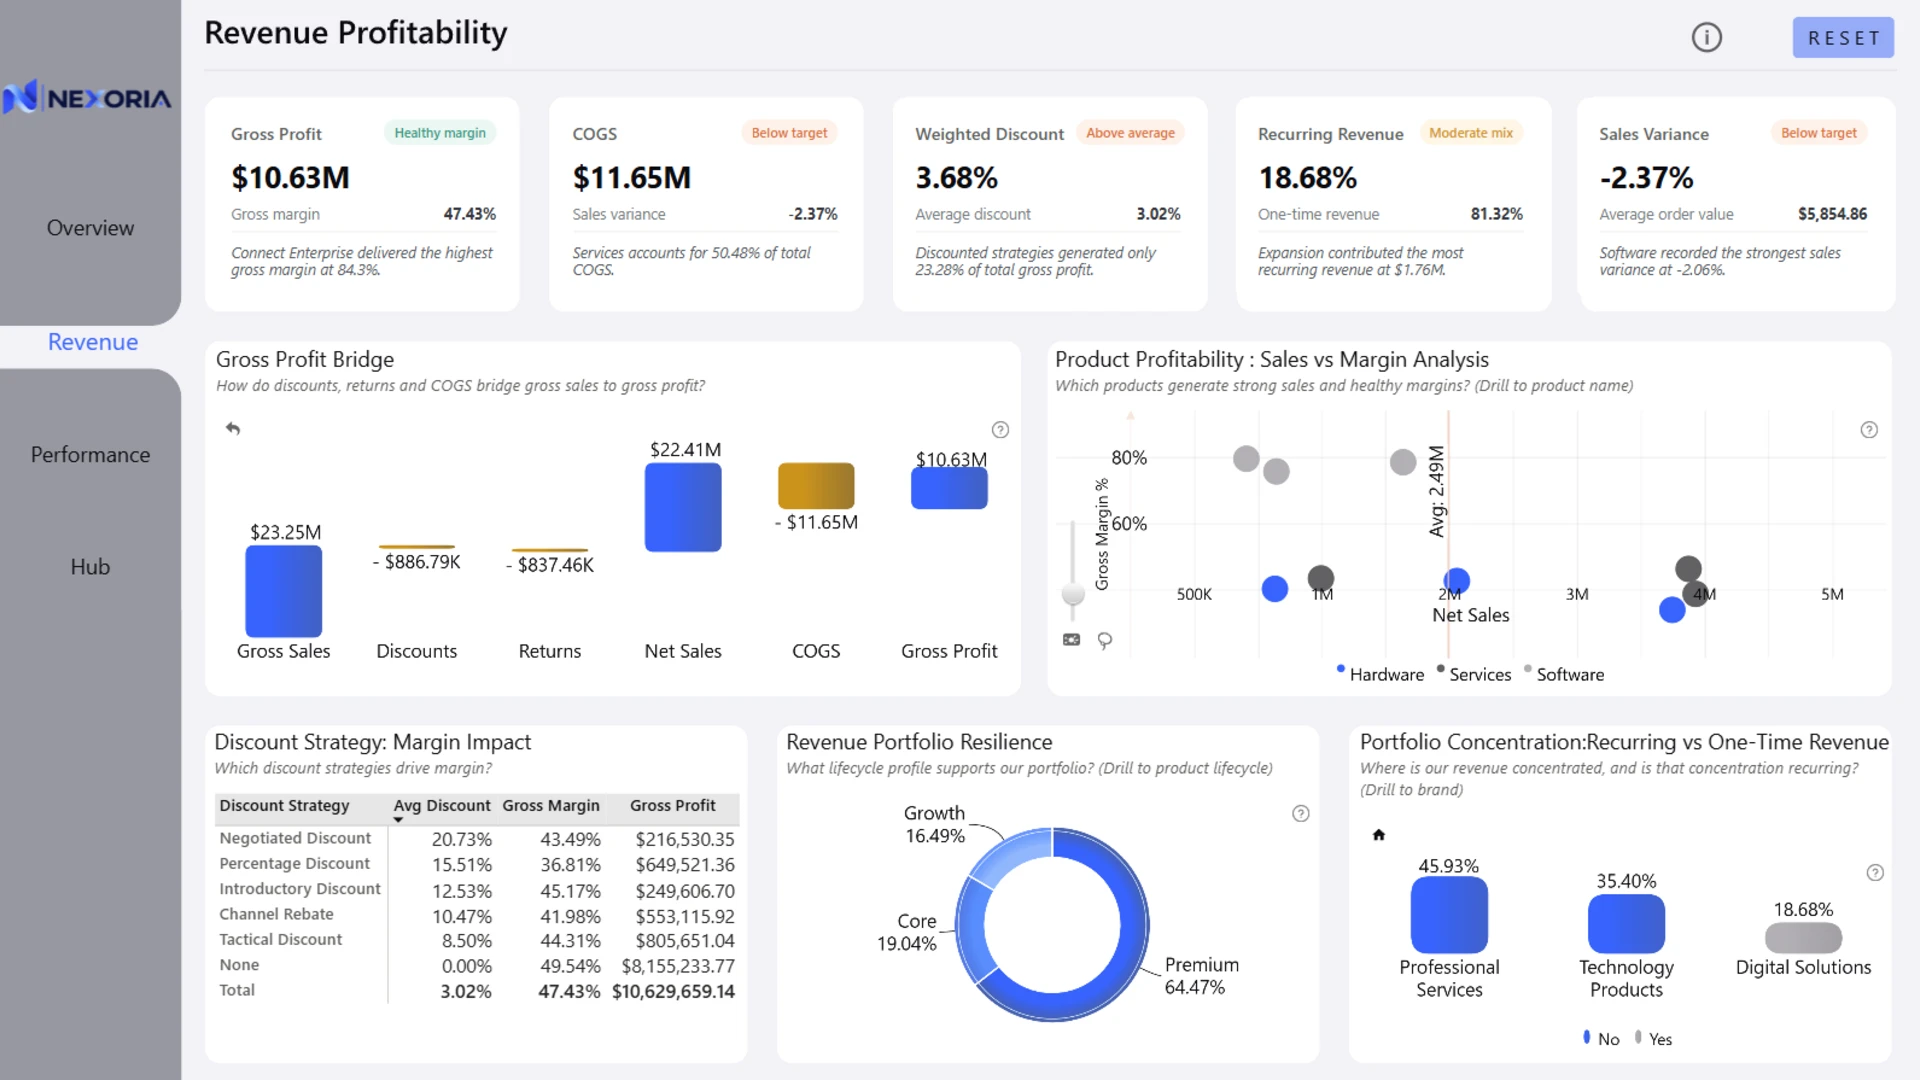The width and height of the screenshot is (1920, 1080).
Task: Click the Nexoria logo
Action: click(x=87, y=98)
